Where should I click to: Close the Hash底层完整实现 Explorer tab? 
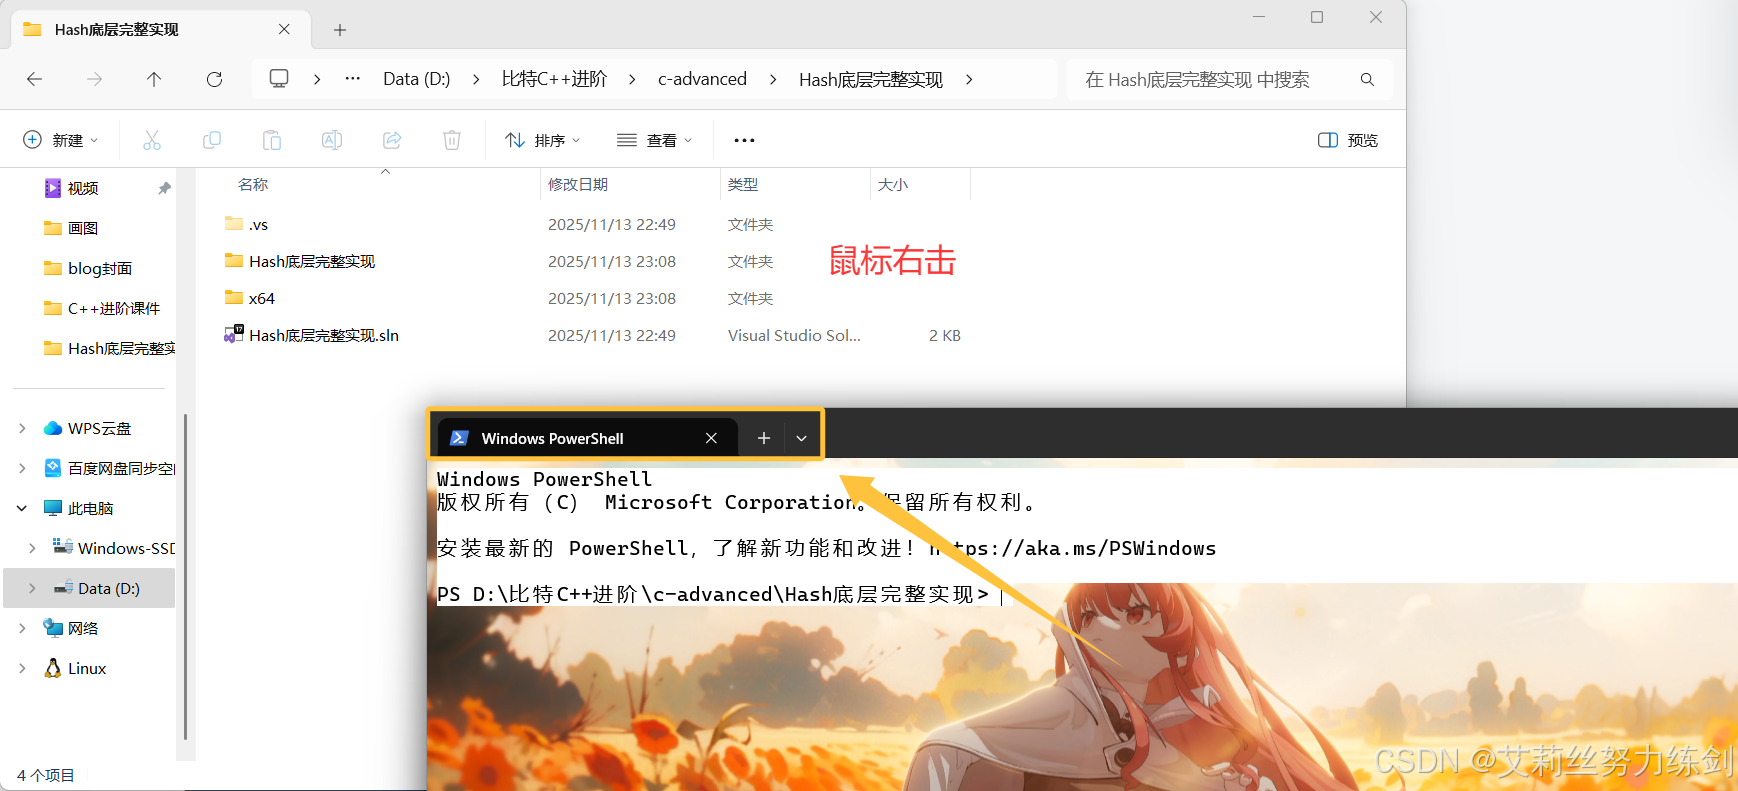[284, 29]
